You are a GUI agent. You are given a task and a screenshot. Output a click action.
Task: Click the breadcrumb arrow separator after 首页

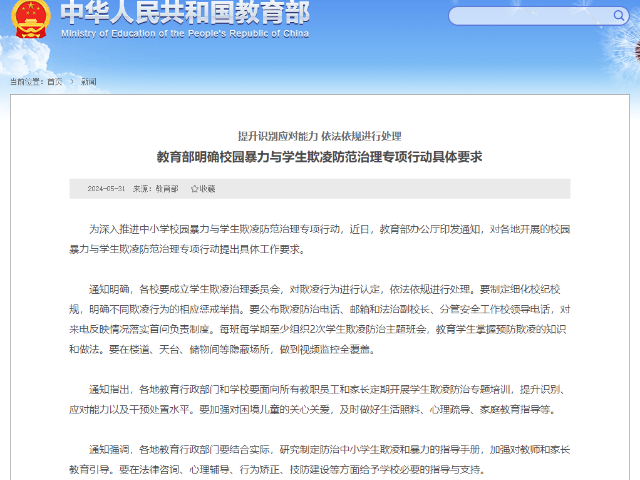[x=73, y=80]
